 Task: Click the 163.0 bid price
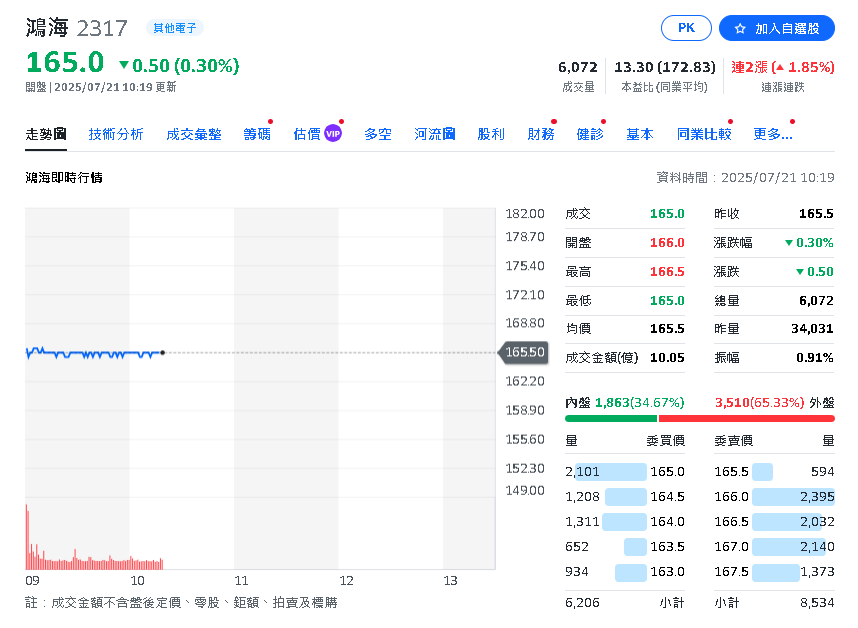tap(667, 572)
